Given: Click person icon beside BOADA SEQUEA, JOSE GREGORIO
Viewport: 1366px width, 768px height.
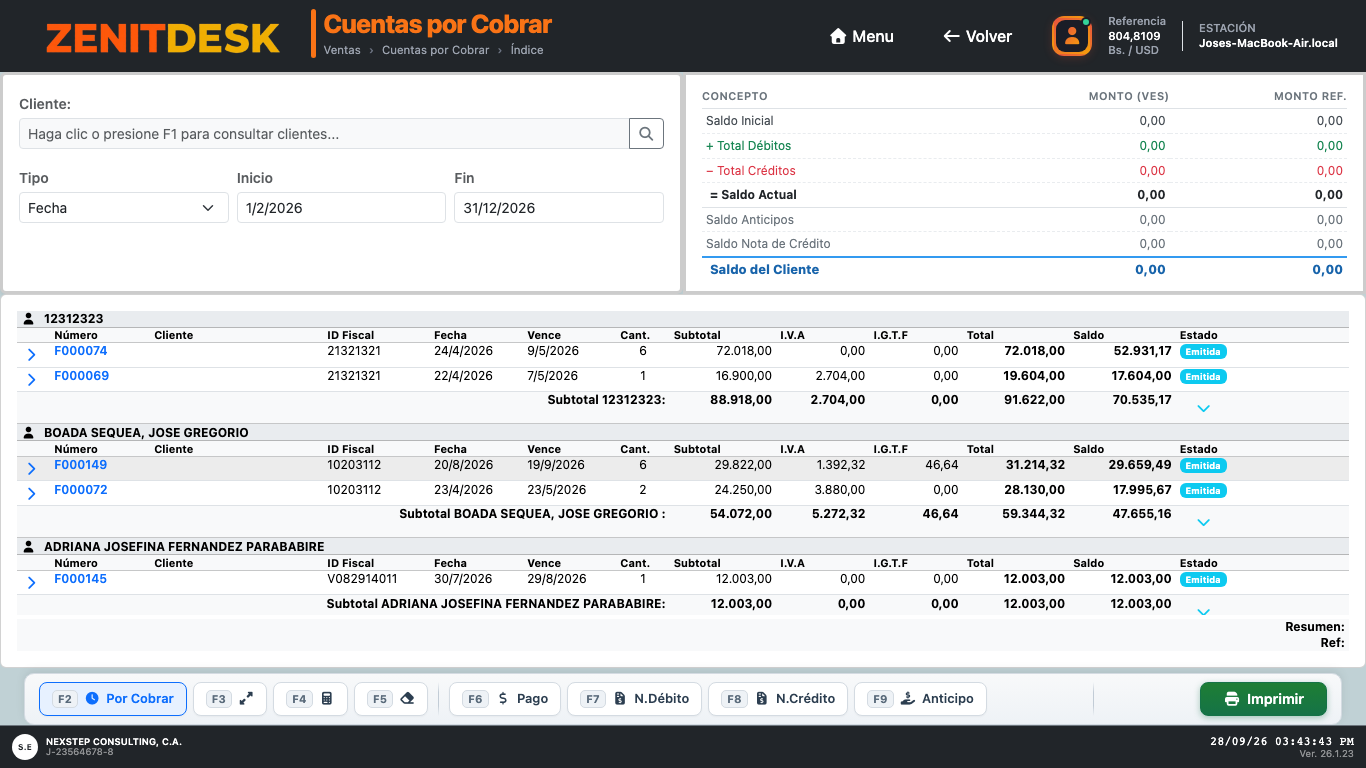Looking at the screenshot, I should point(30,433).
